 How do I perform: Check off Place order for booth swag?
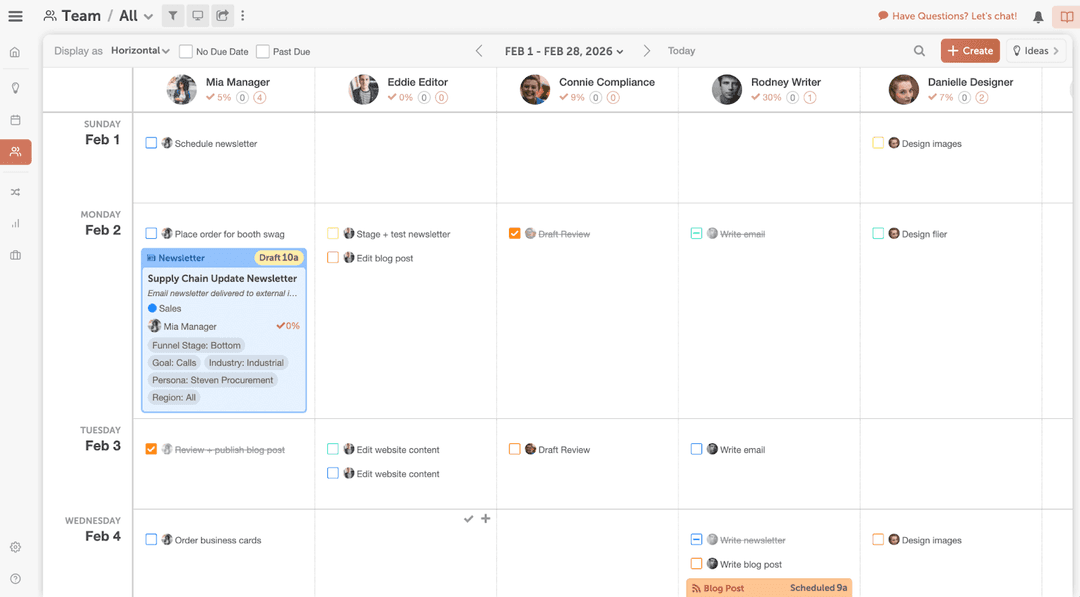pos(151,233)
